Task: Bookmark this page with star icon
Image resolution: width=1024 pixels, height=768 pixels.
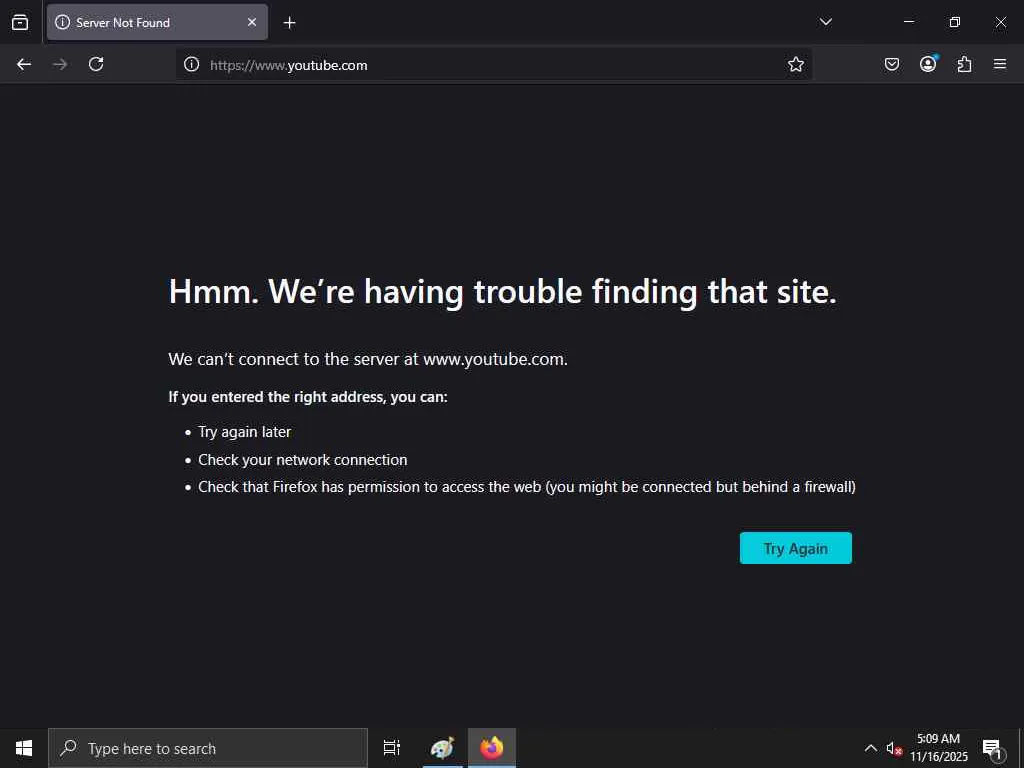Action: pos(795,64)
